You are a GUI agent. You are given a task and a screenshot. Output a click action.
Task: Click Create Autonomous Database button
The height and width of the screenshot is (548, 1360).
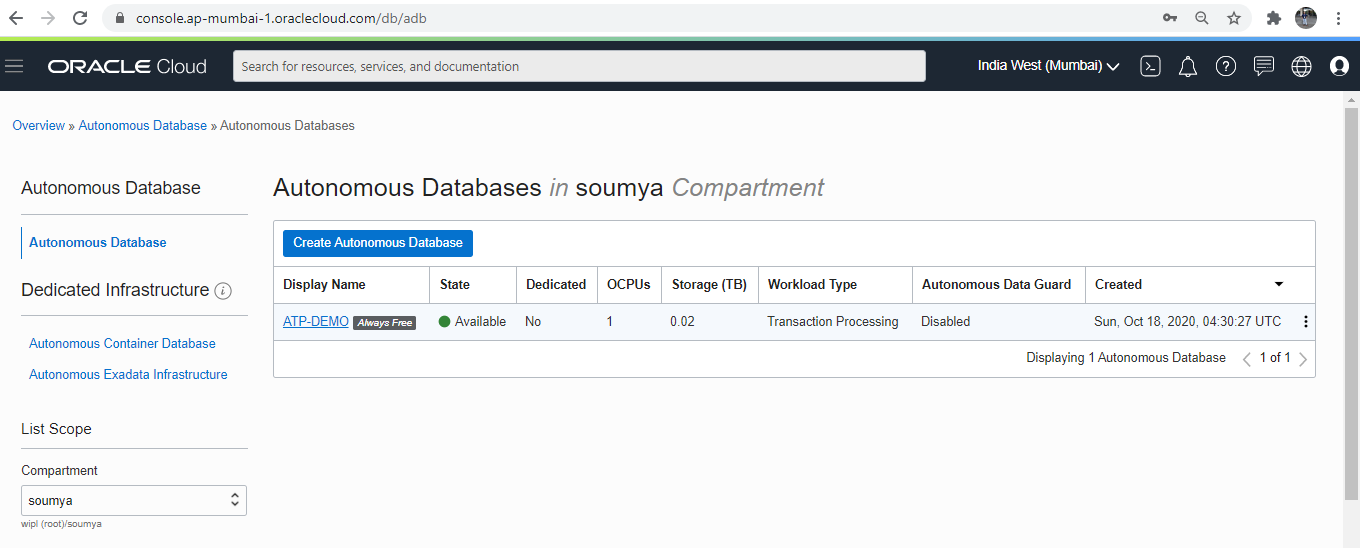point(378,243)
